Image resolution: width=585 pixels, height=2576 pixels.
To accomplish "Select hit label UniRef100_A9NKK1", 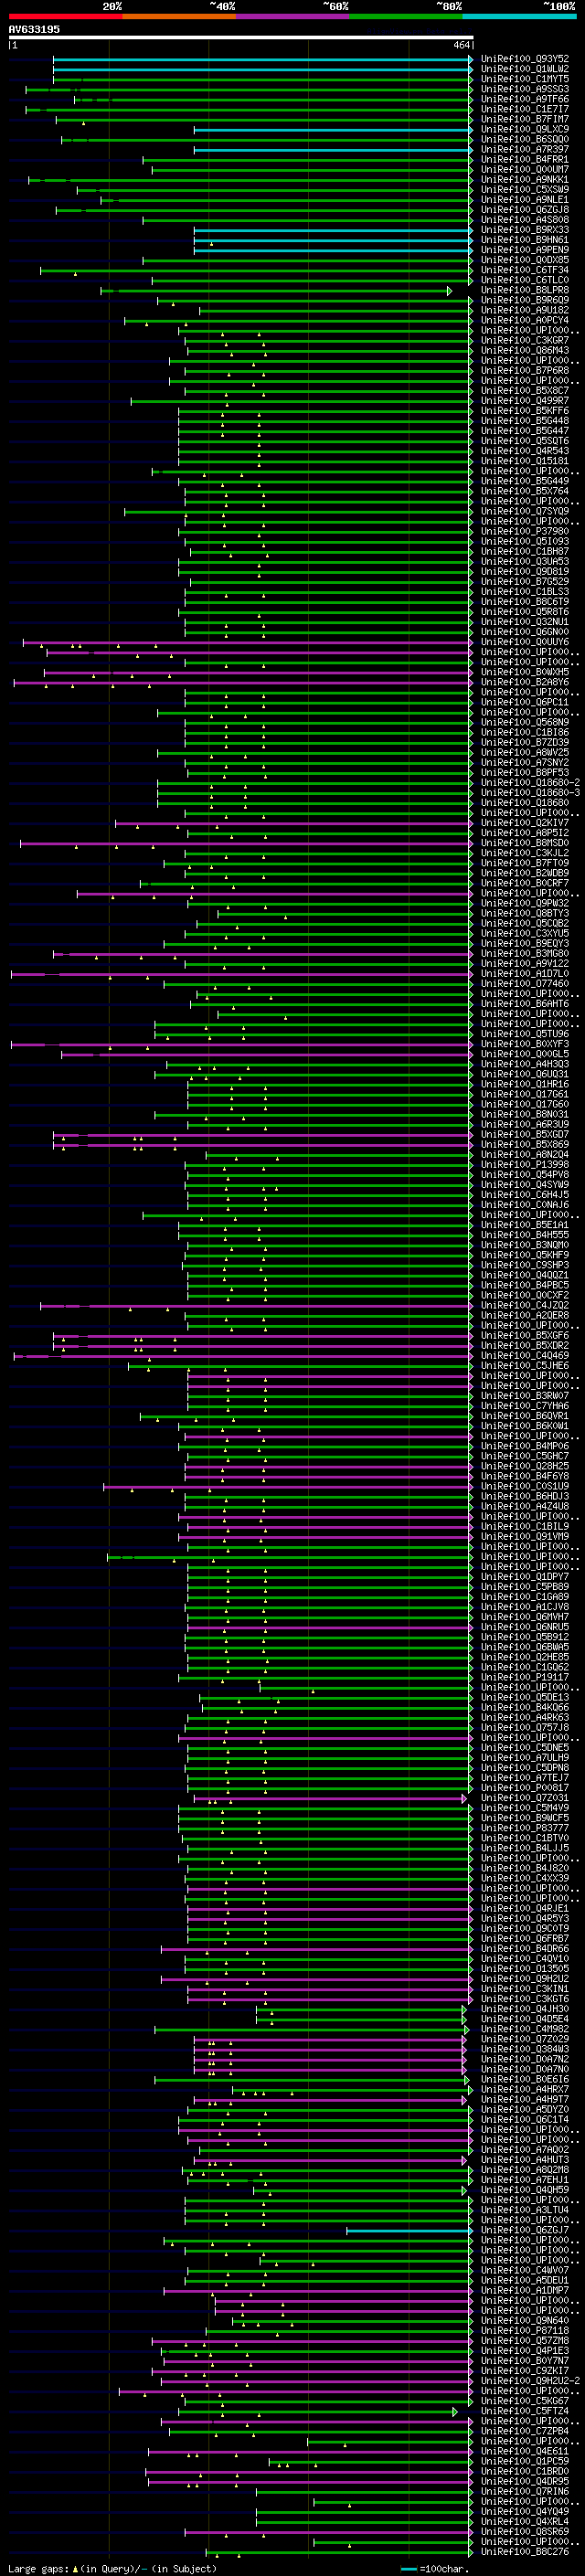I will click(x=524, y=179).
